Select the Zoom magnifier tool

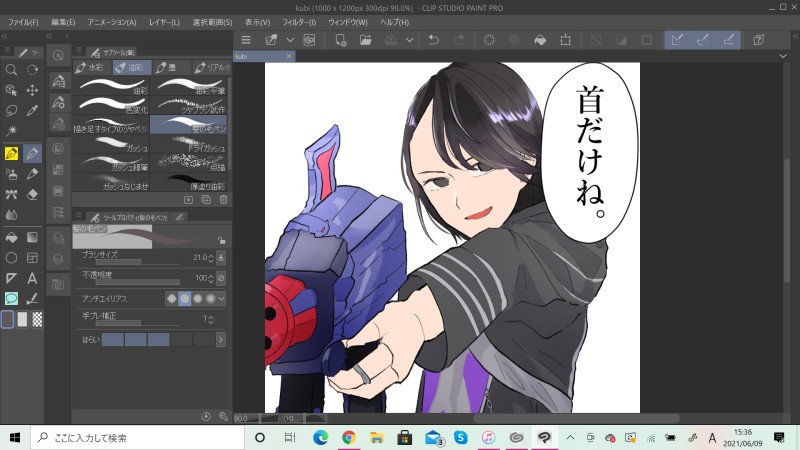[11, 70]
